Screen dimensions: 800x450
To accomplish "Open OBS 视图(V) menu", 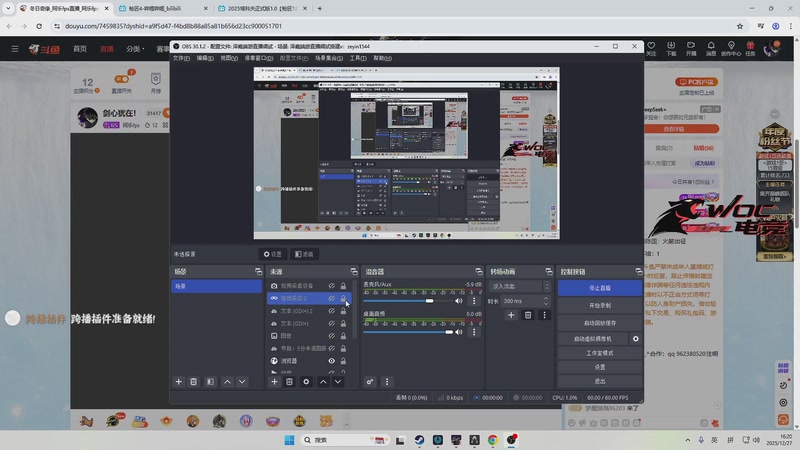I will [x=229, y=58].
